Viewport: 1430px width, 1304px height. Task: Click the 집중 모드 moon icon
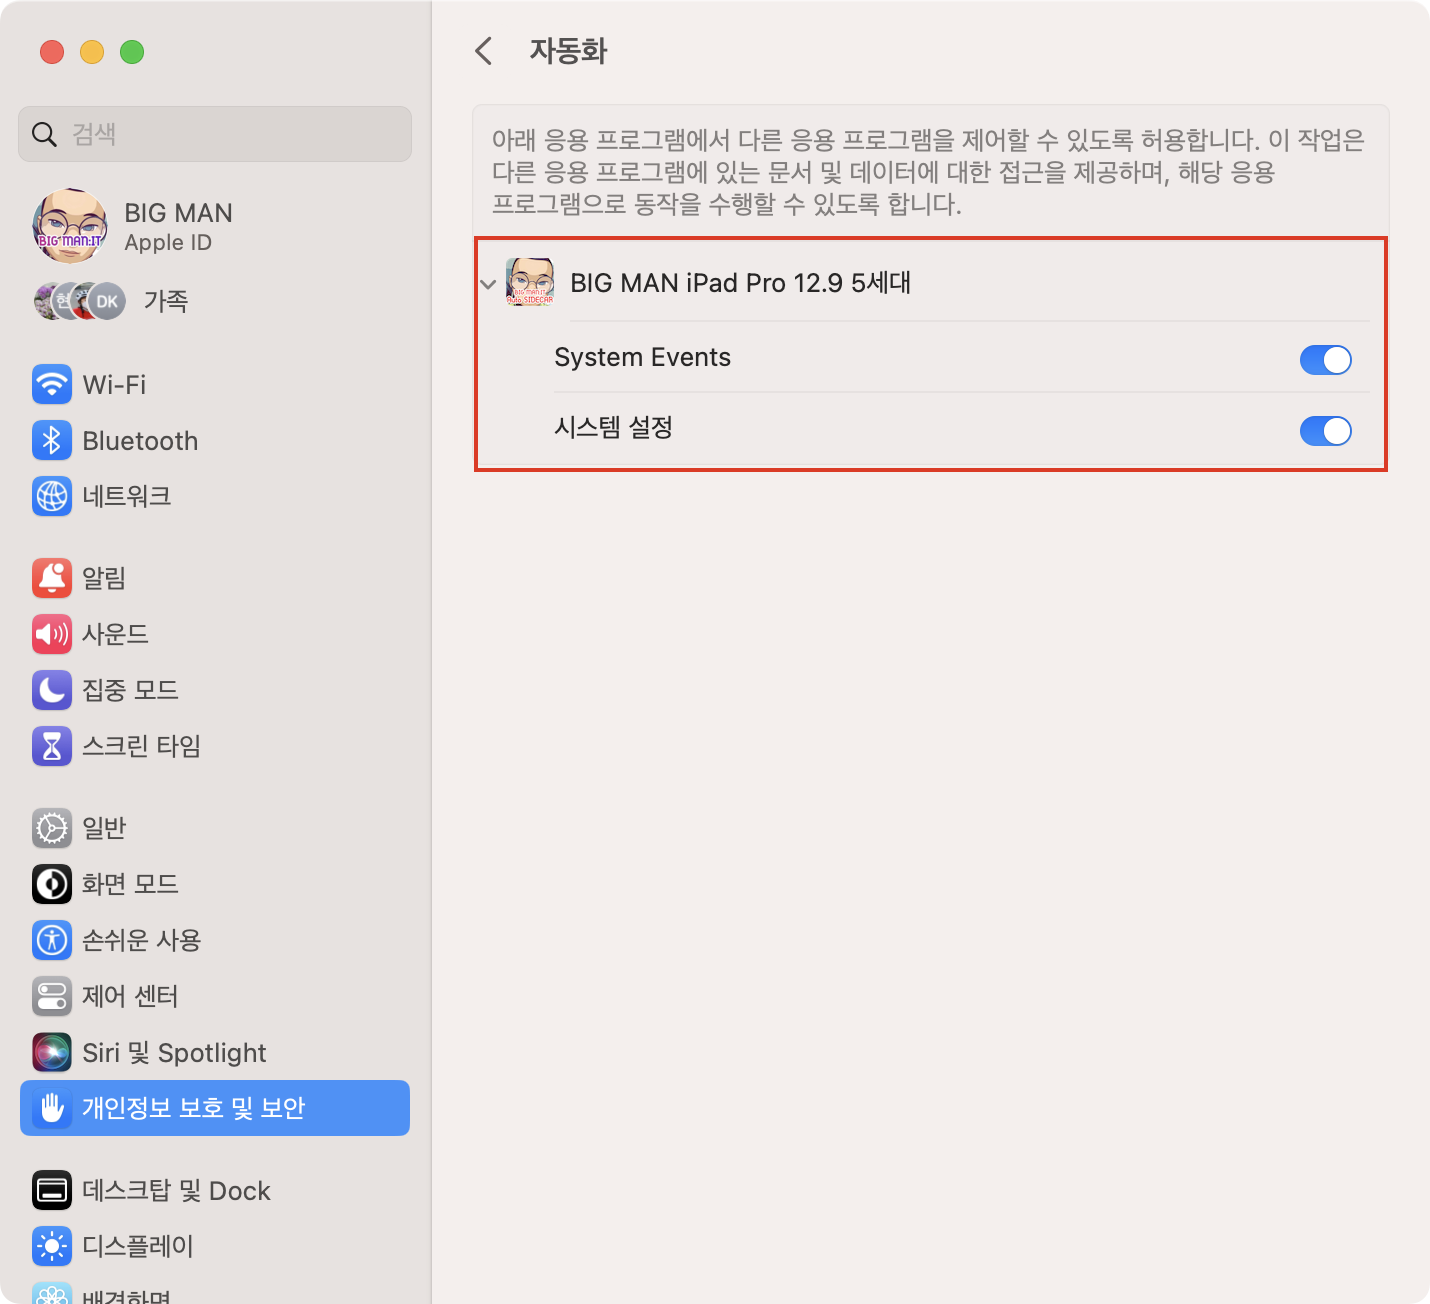coord(52,690)
